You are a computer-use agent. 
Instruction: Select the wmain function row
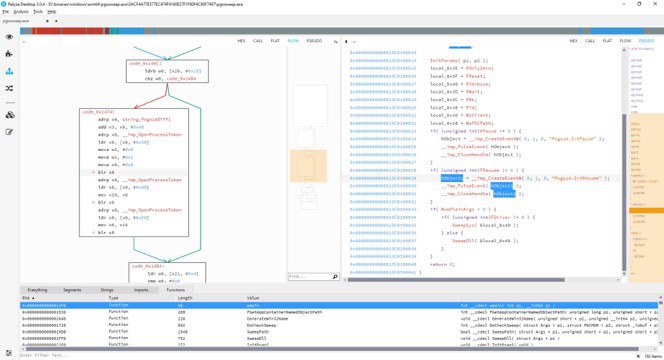coord(339,305)
